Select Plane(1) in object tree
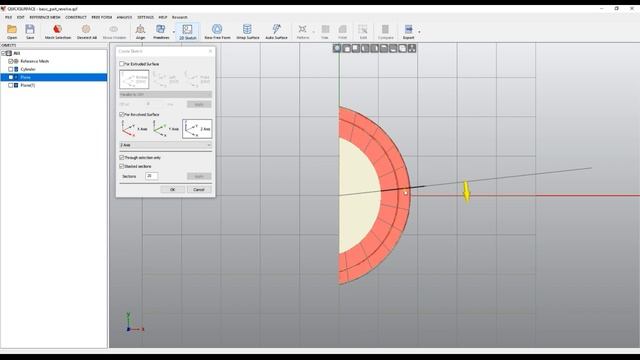The image size is (640, 360). [27, 85]
